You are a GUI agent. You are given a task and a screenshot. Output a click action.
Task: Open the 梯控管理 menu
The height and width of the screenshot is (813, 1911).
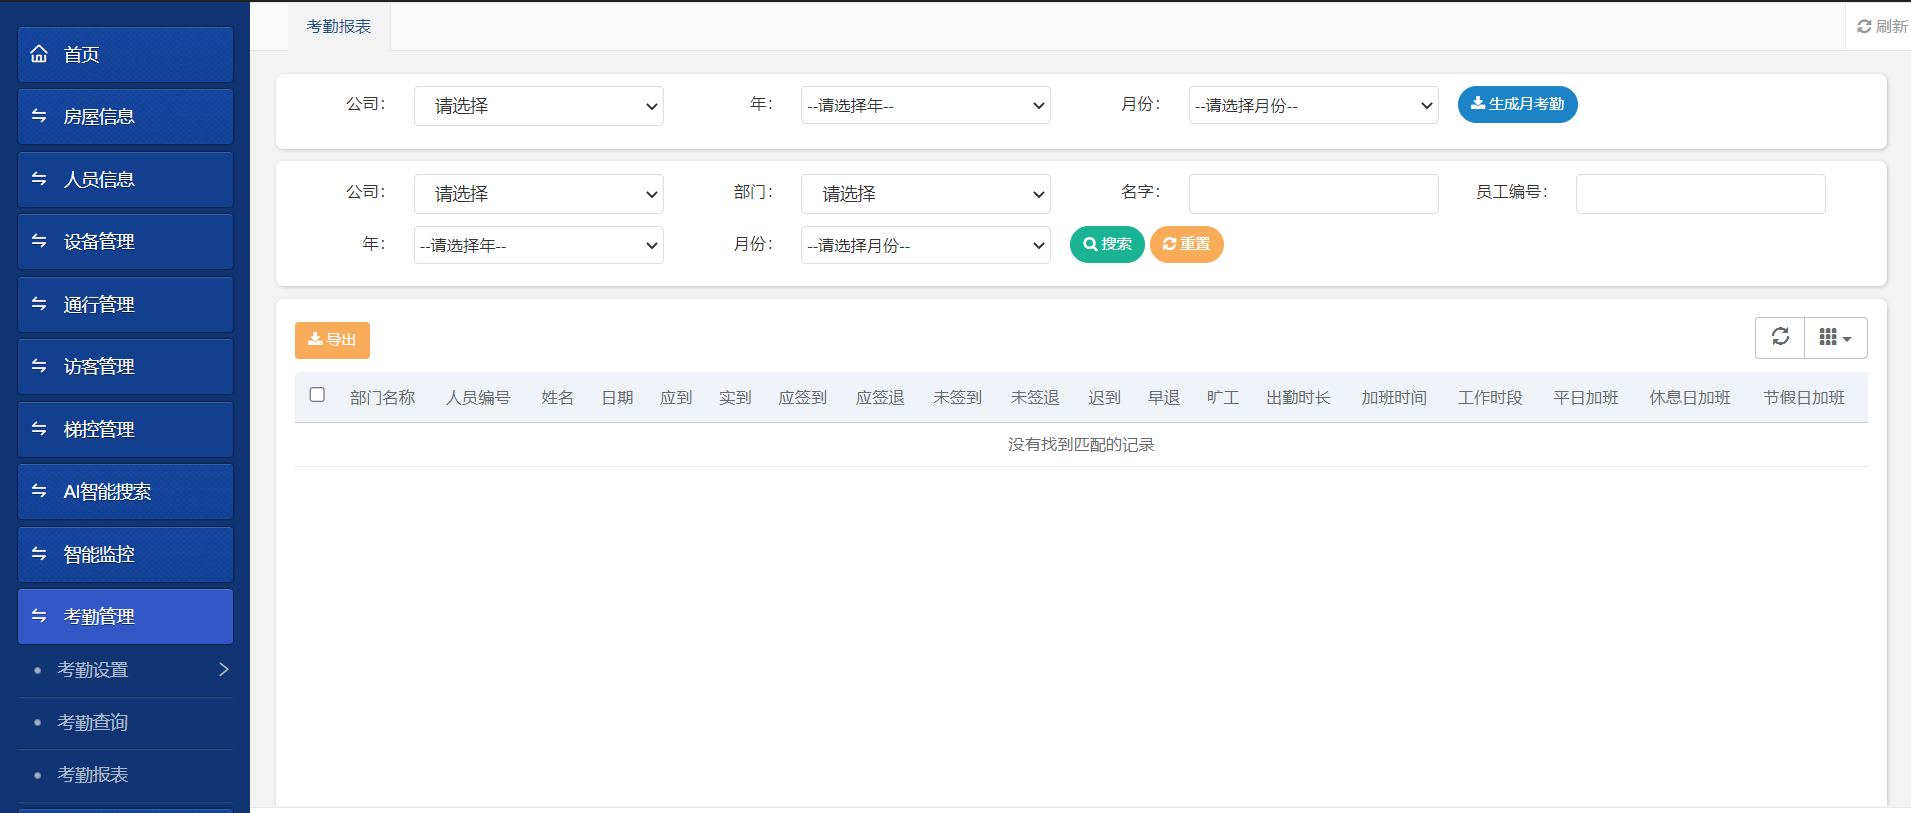click(125, 429)
